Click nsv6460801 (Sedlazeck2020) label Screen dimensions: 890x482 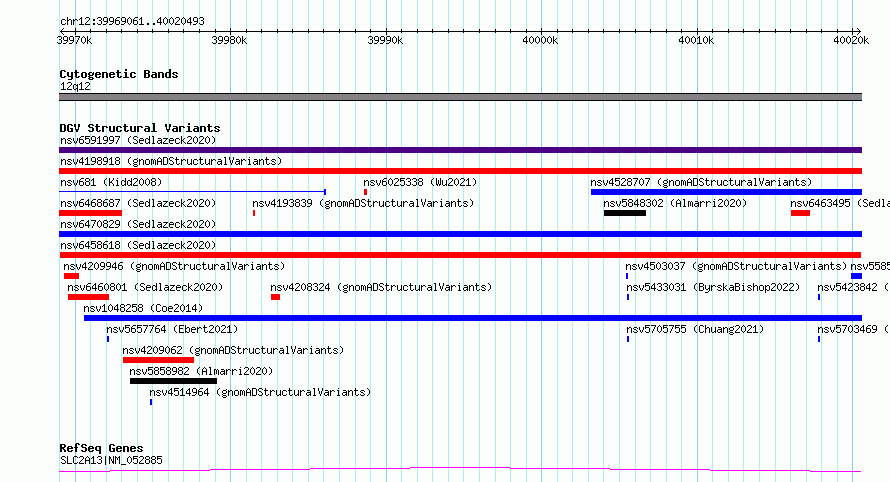click(145, 287)
